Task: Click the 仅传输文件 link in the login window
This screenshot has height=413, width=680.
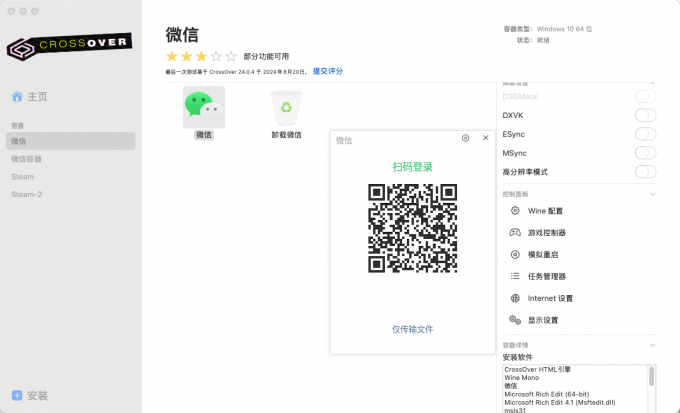Action: coord(412,329)
